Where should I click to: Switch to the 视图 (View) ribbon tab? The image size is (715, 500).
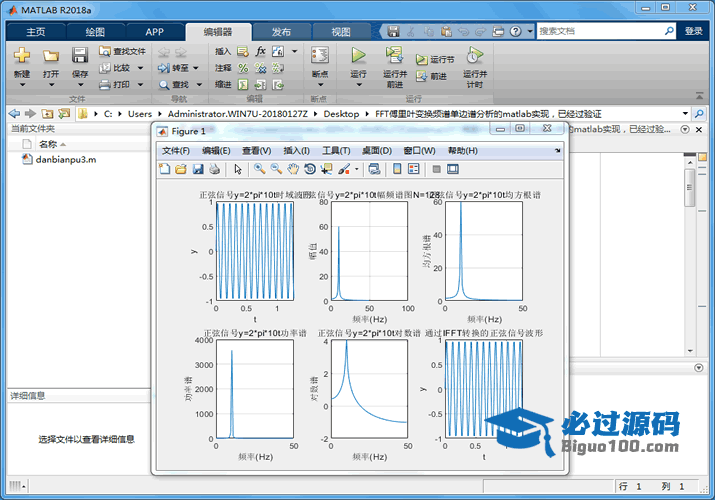click(x=341, y=32)
